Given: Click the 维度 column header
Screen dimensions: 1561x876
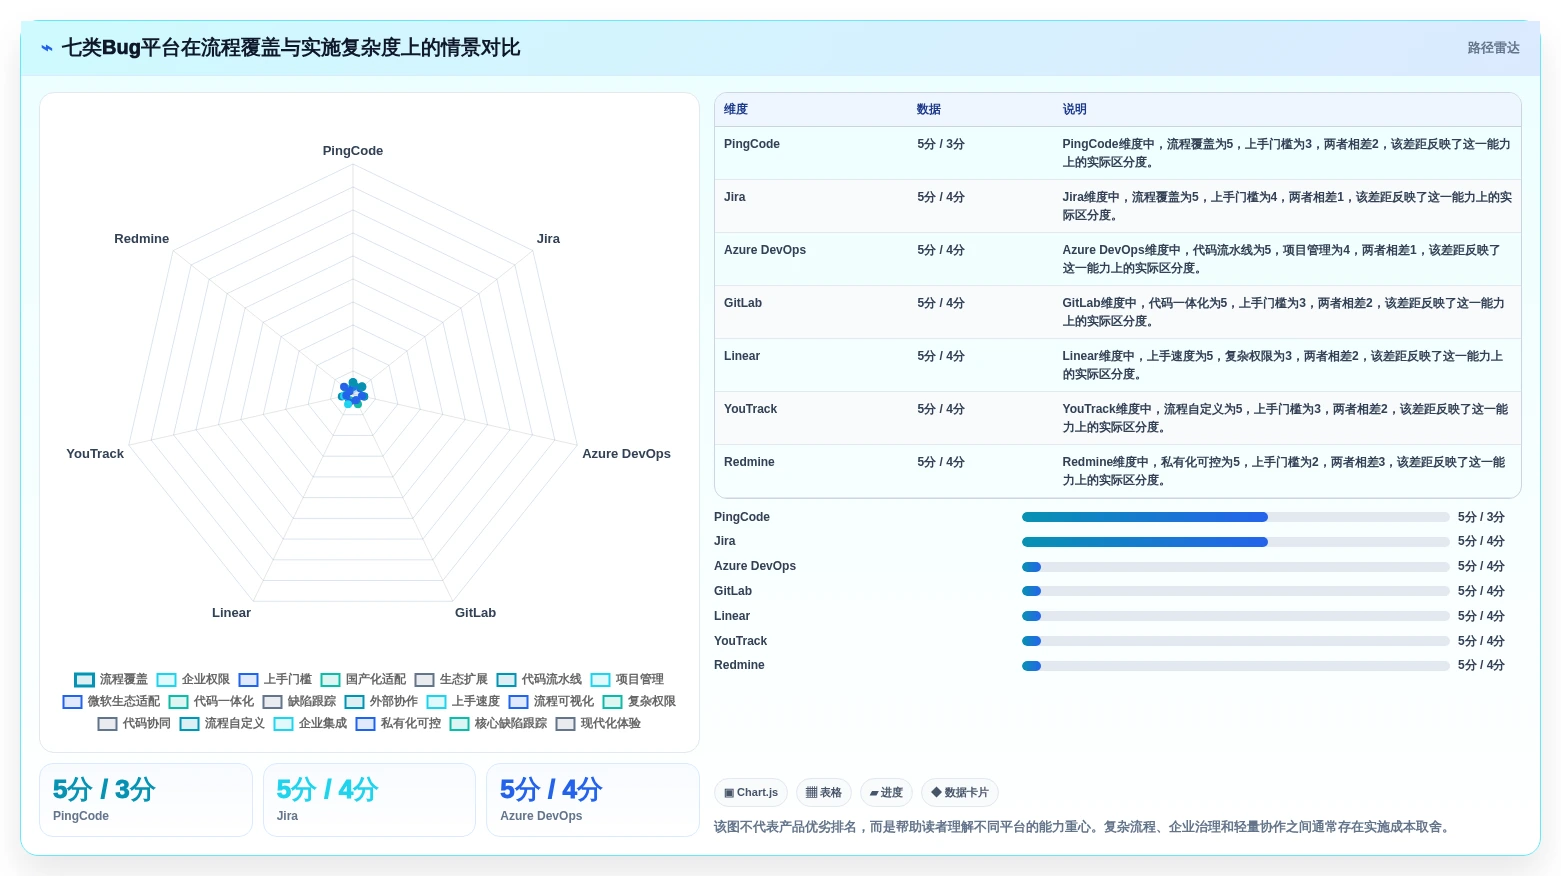Looking at the screenshot, I should (736, 110).
